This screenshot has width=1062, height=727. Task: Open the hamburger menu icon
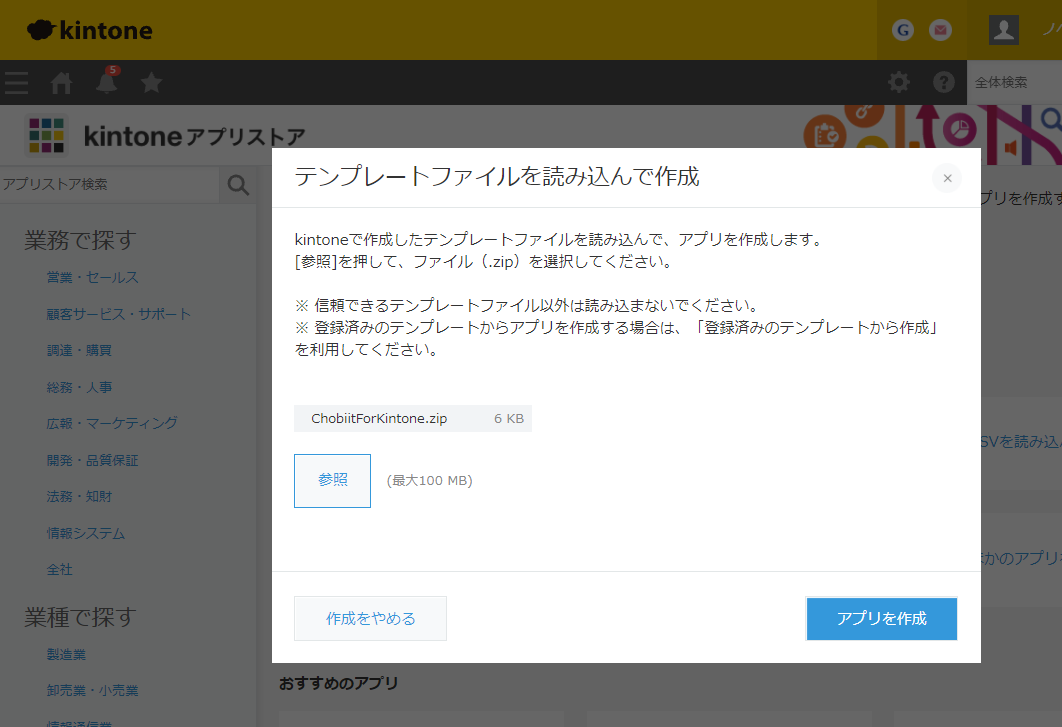pyautogui.click(x=17, y=83)
